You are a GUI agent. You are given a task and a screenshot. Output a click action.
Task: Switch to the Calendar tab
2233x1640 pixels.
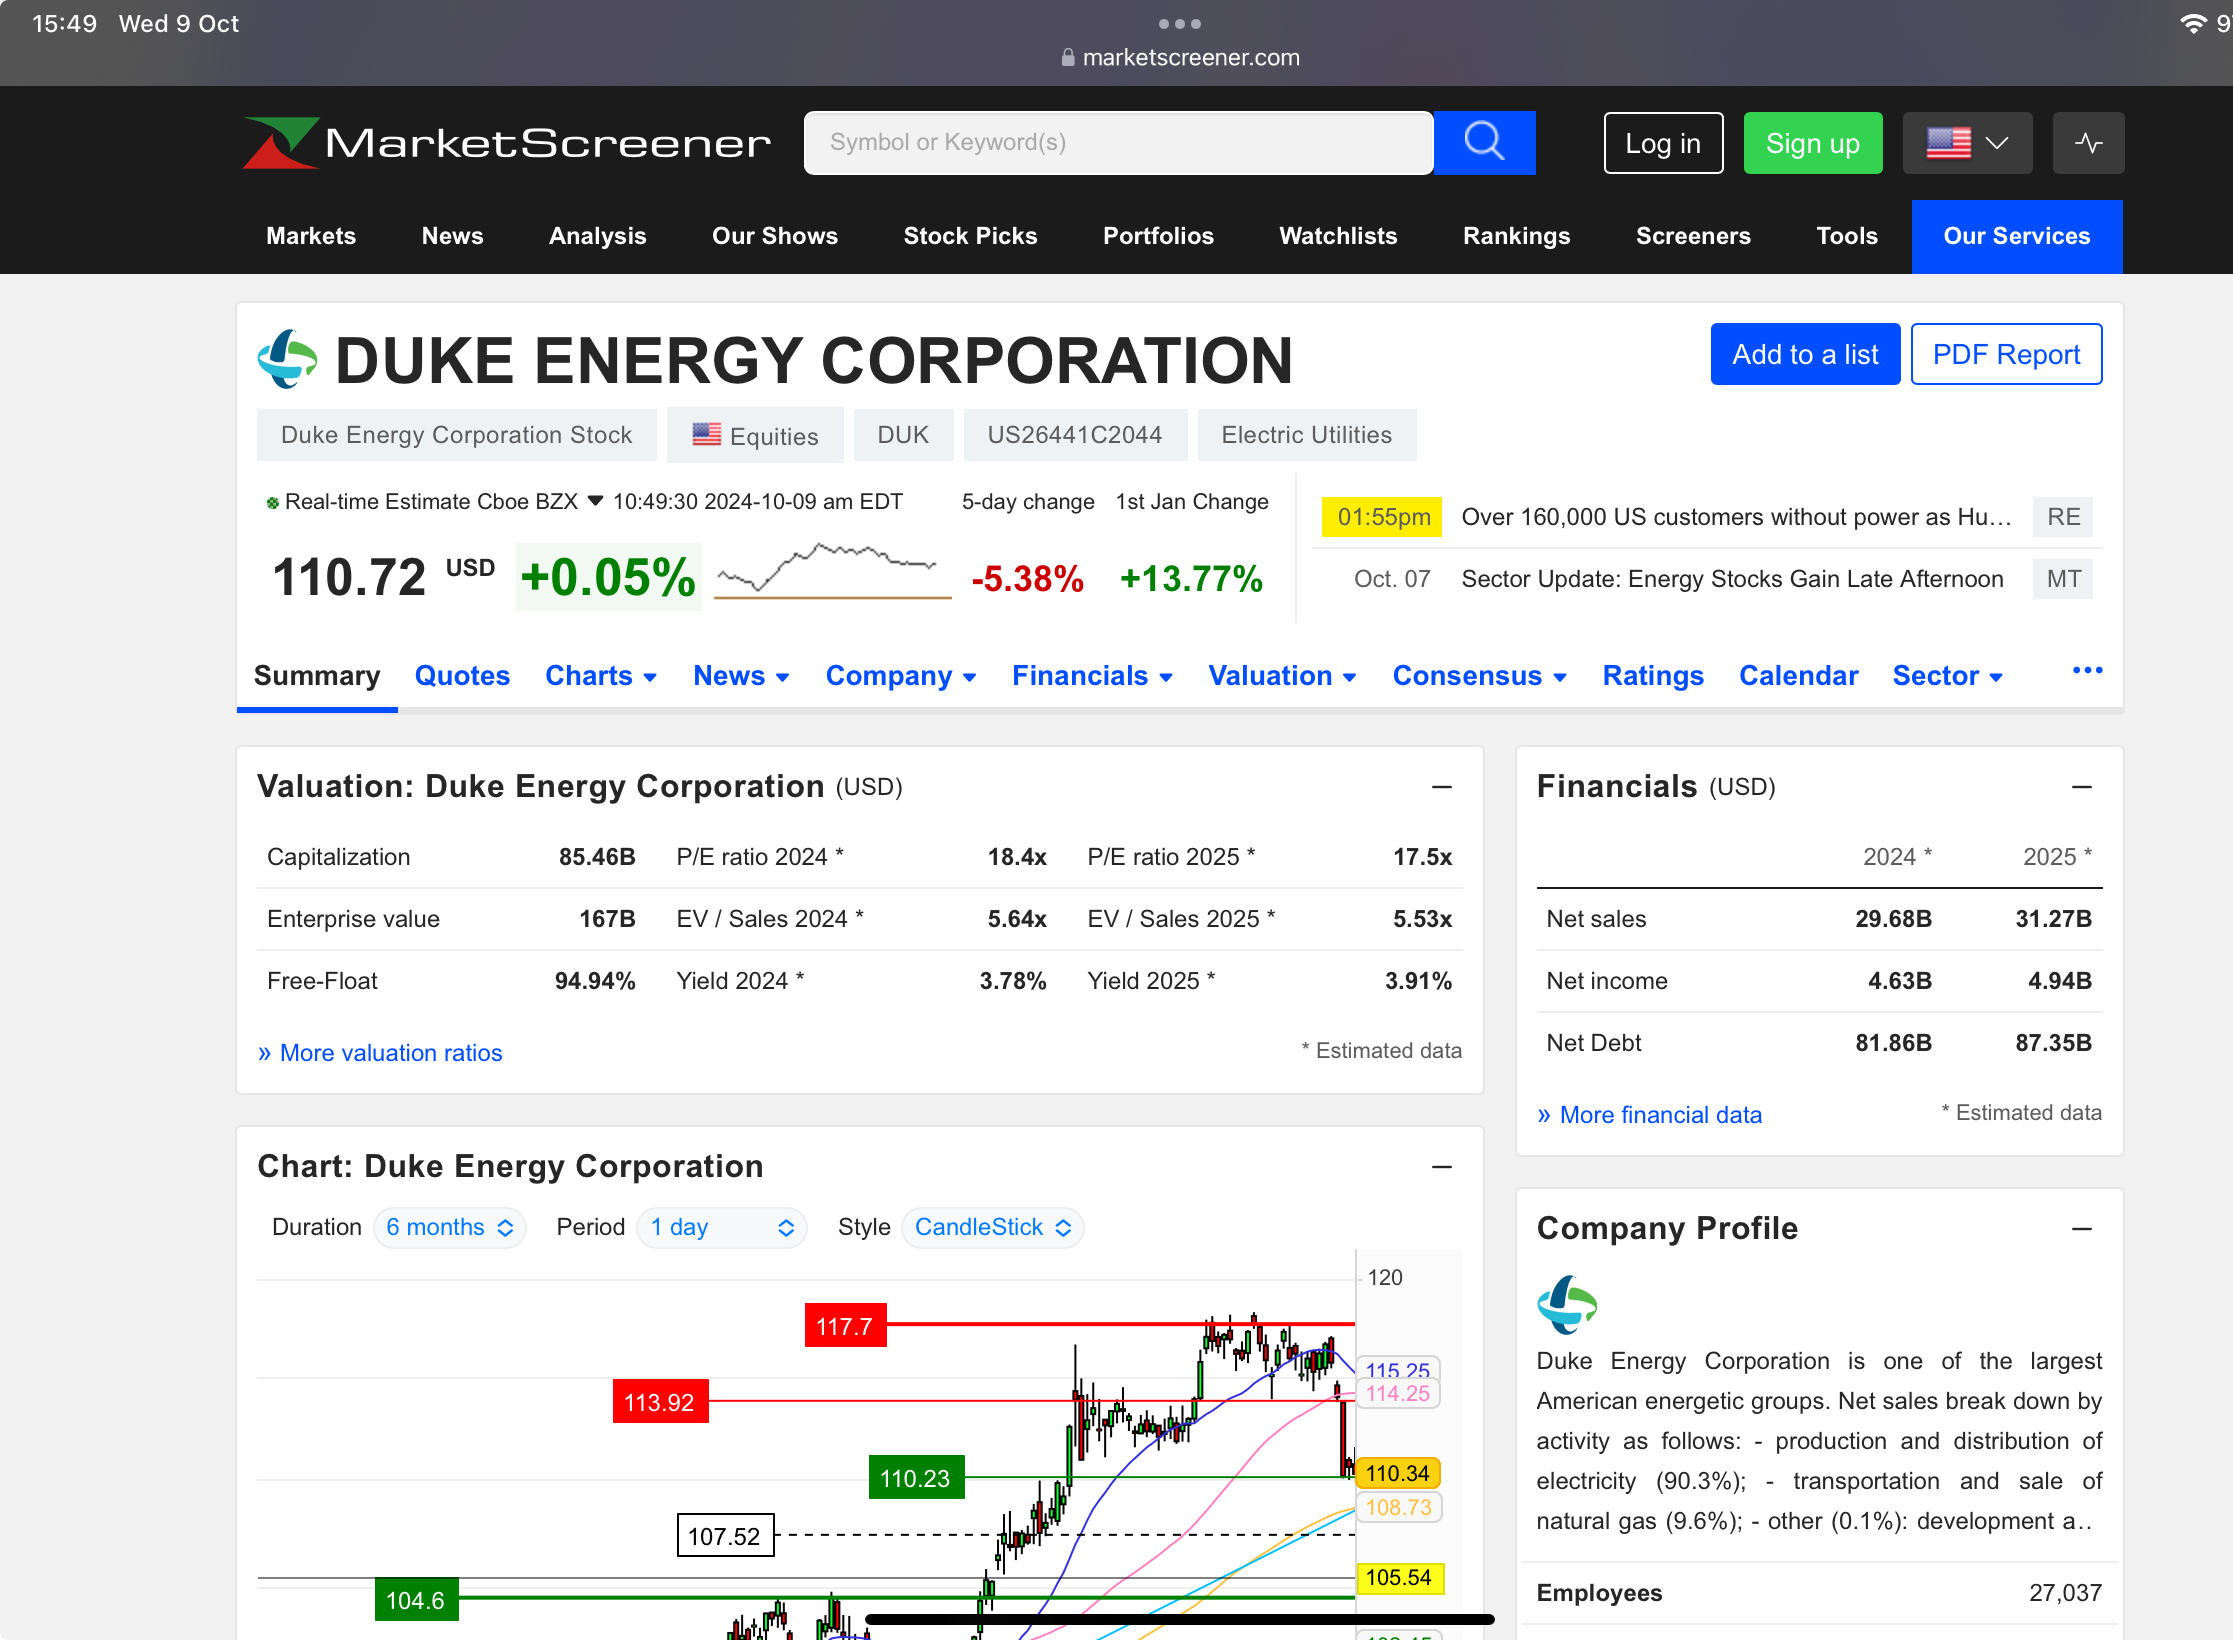click(x=1798, y=676)
